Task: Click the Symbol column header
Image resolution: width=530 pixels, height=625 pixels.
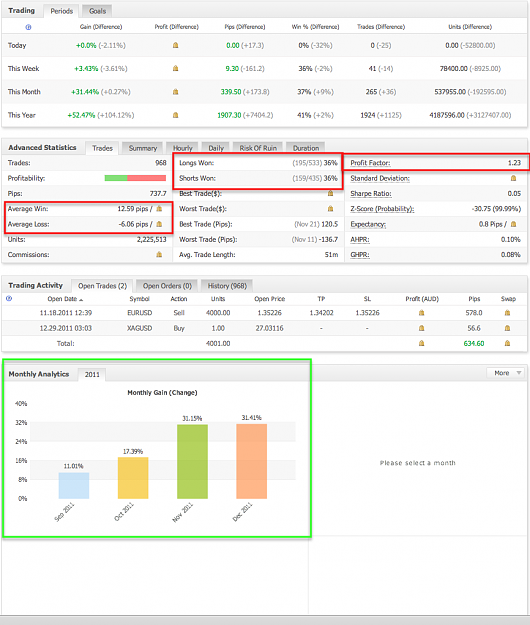Action: 139,299
